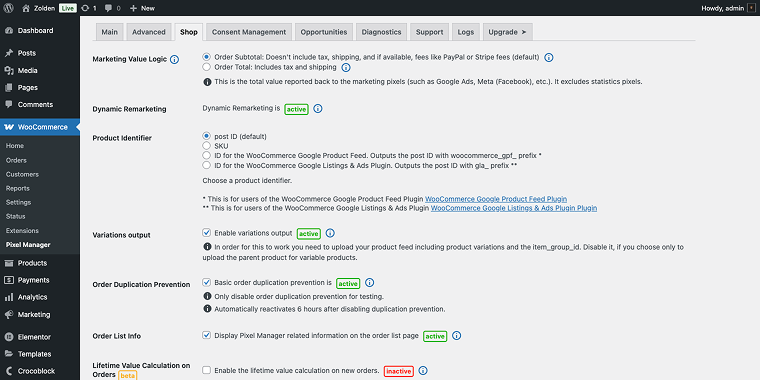Switch to the Logs tab

click(466, 32)
